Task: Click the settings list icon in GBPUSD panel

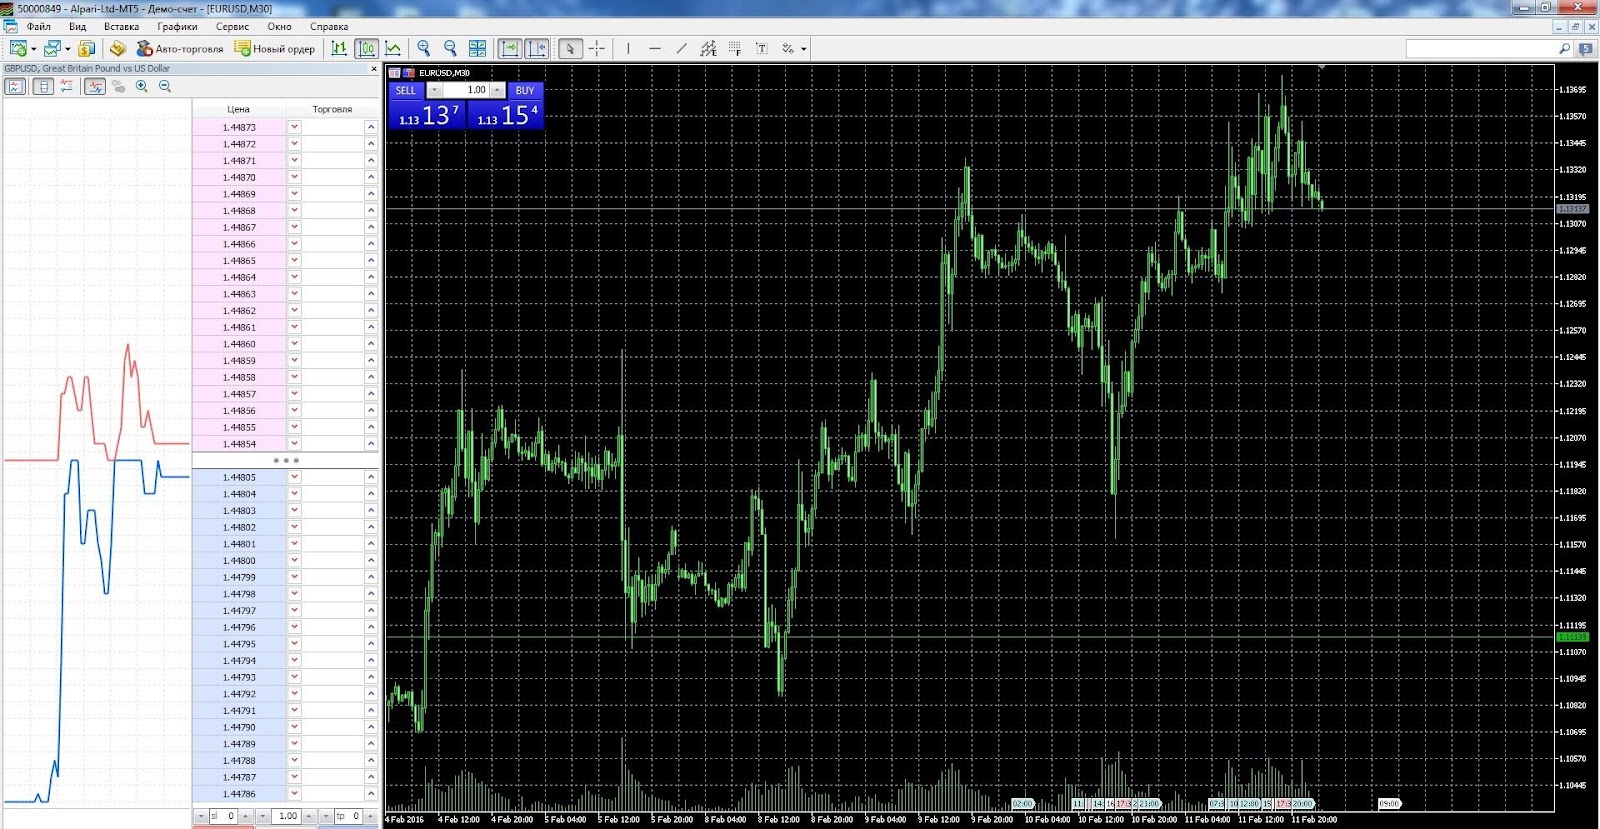Action: pyautogui.click(x=66, y=87)
